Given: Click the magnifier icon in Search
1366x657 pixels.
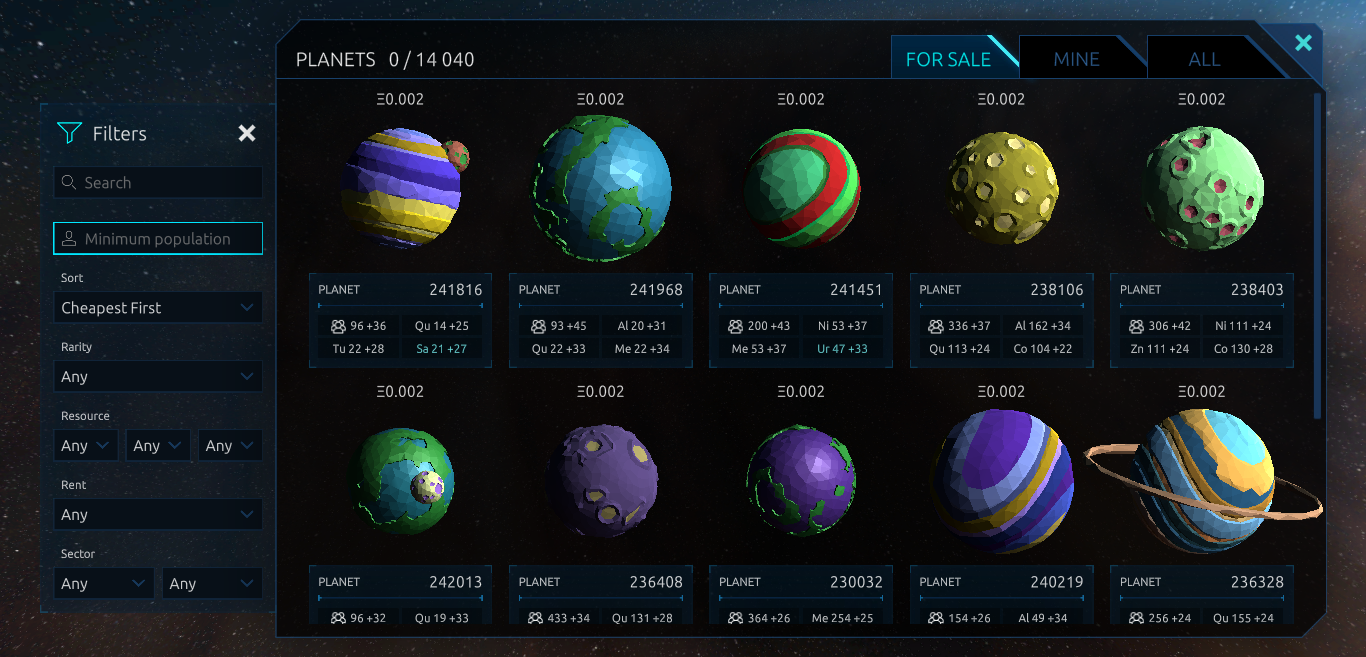Looking at the screenshot, I should click(69, 182).
